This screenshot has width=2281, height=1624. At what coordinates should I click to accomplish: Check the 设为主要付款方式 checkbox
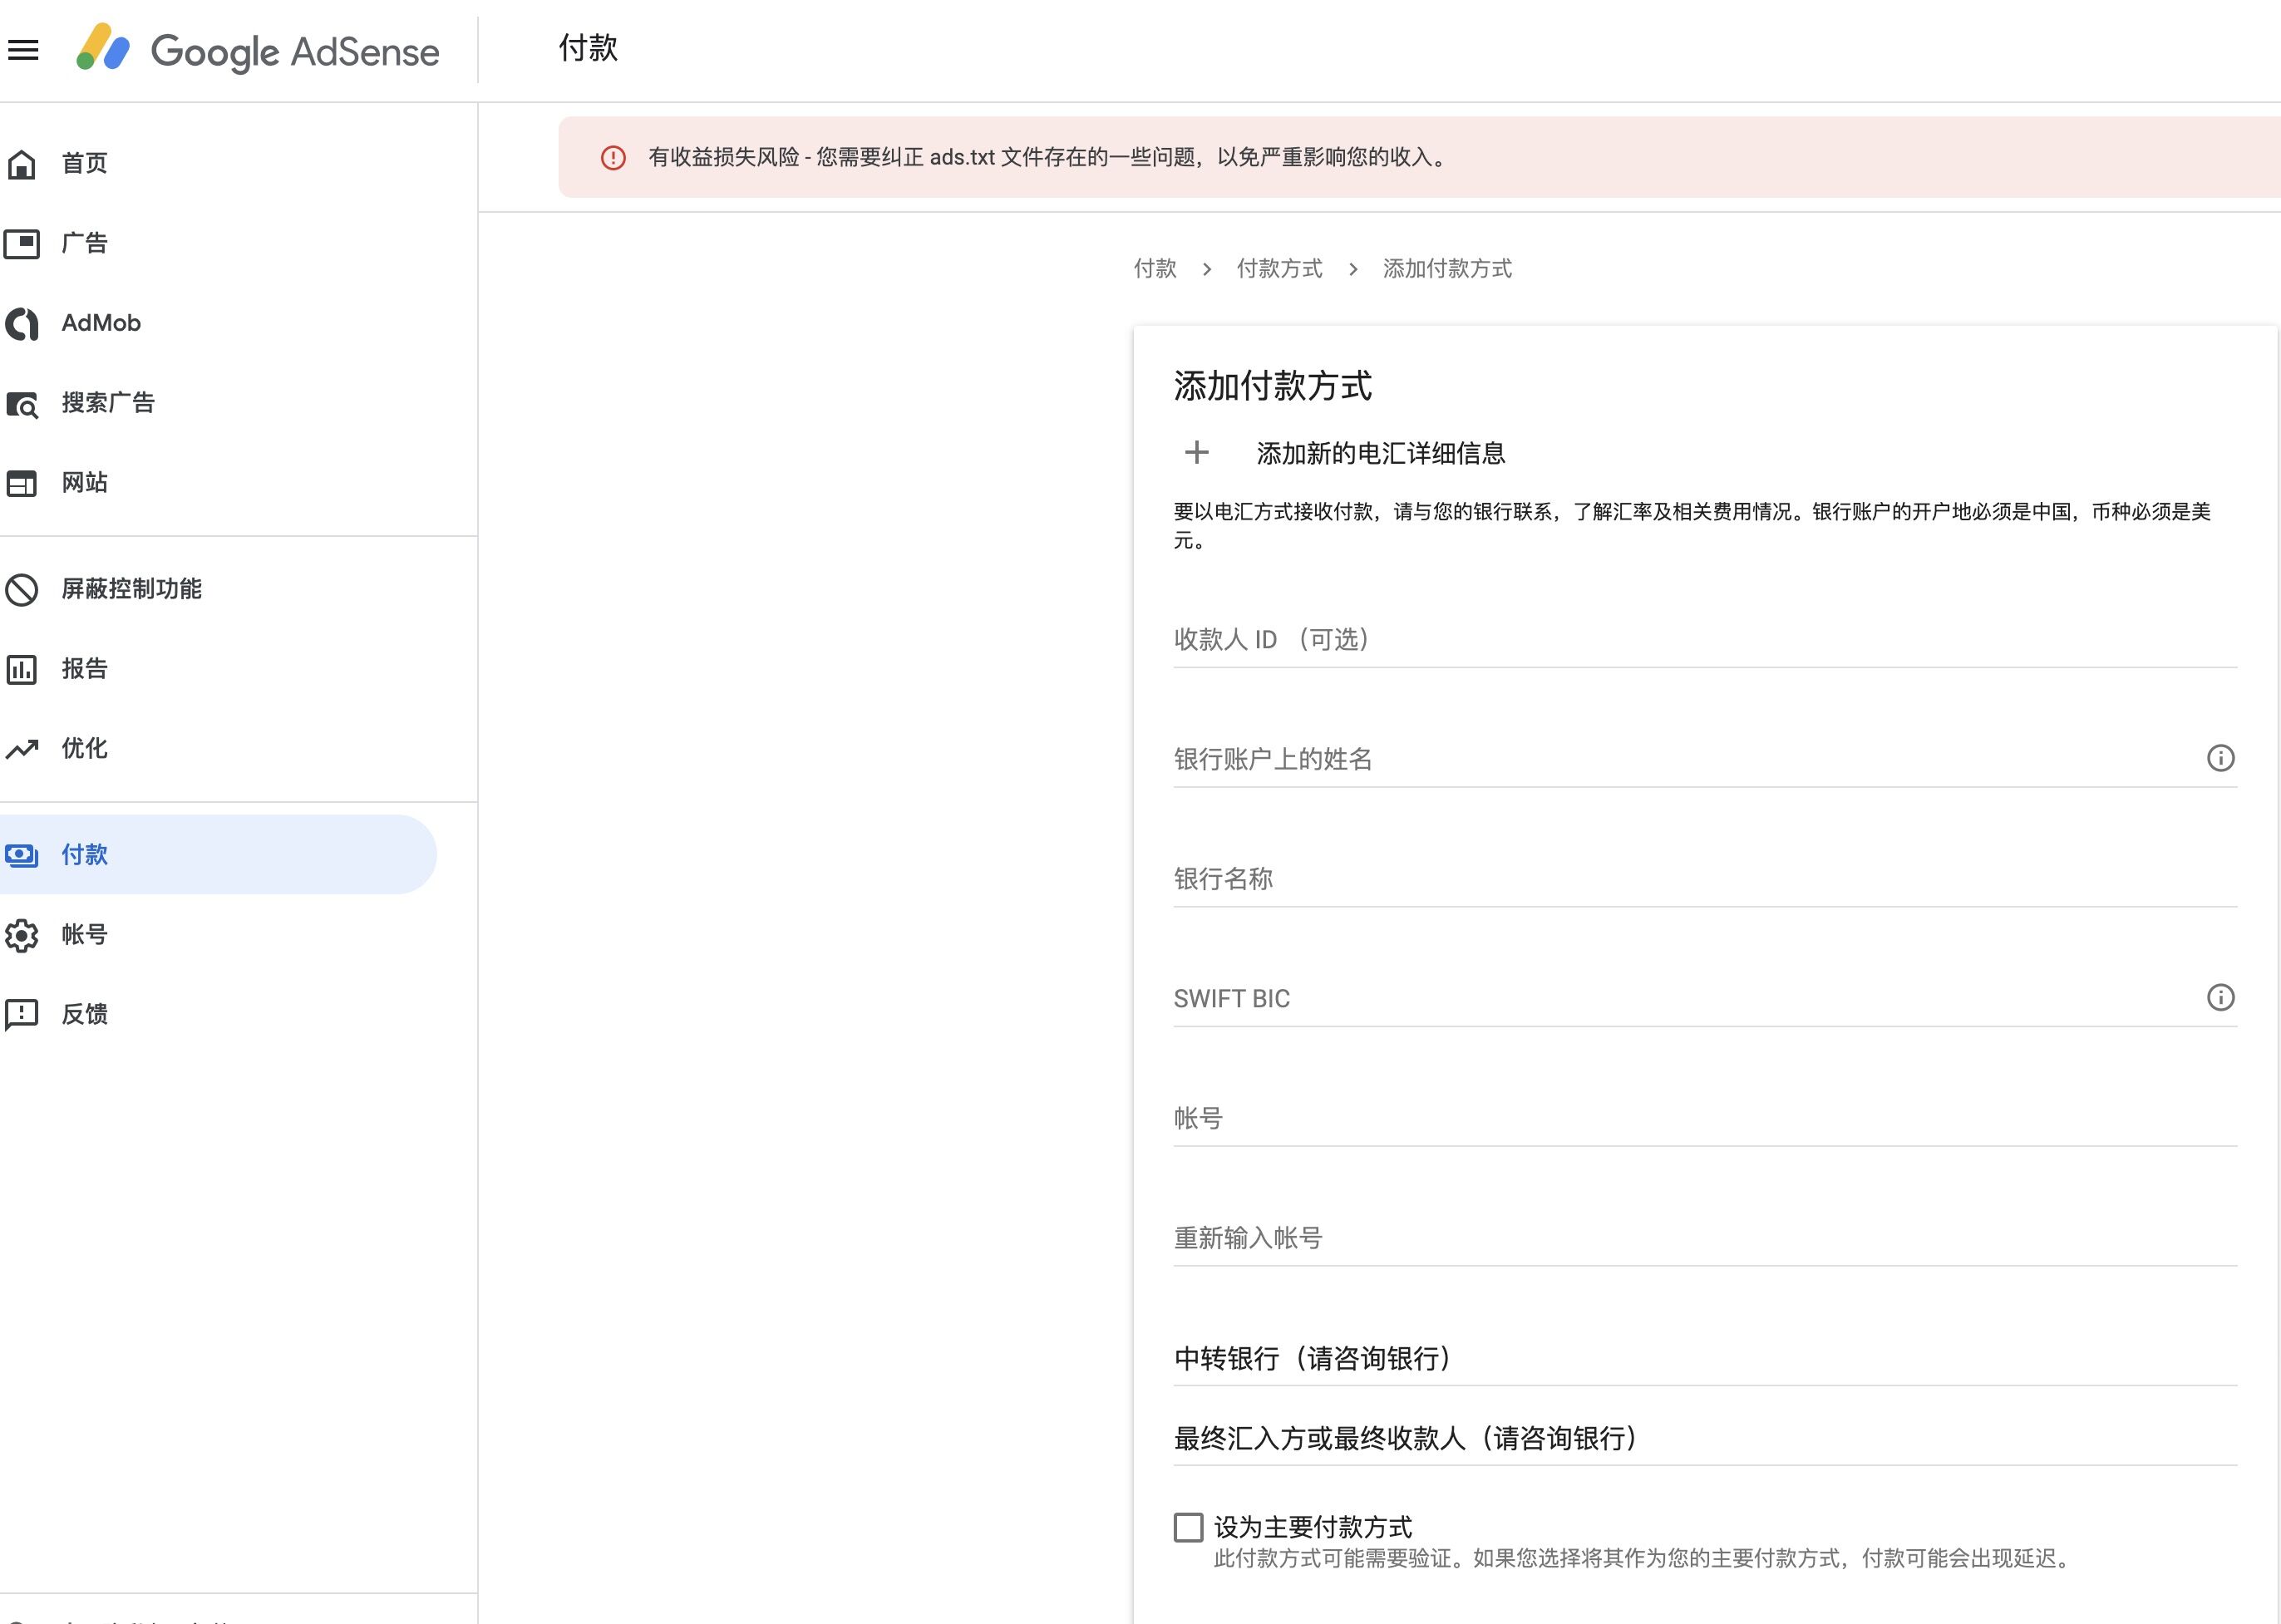coord(1188,1527)
